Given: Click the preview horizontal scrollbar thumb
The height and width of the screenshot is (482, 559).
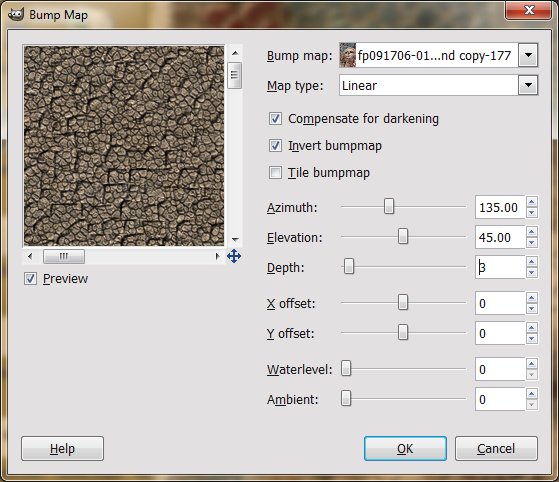Looking at the screenshot, I should point(64,256).
